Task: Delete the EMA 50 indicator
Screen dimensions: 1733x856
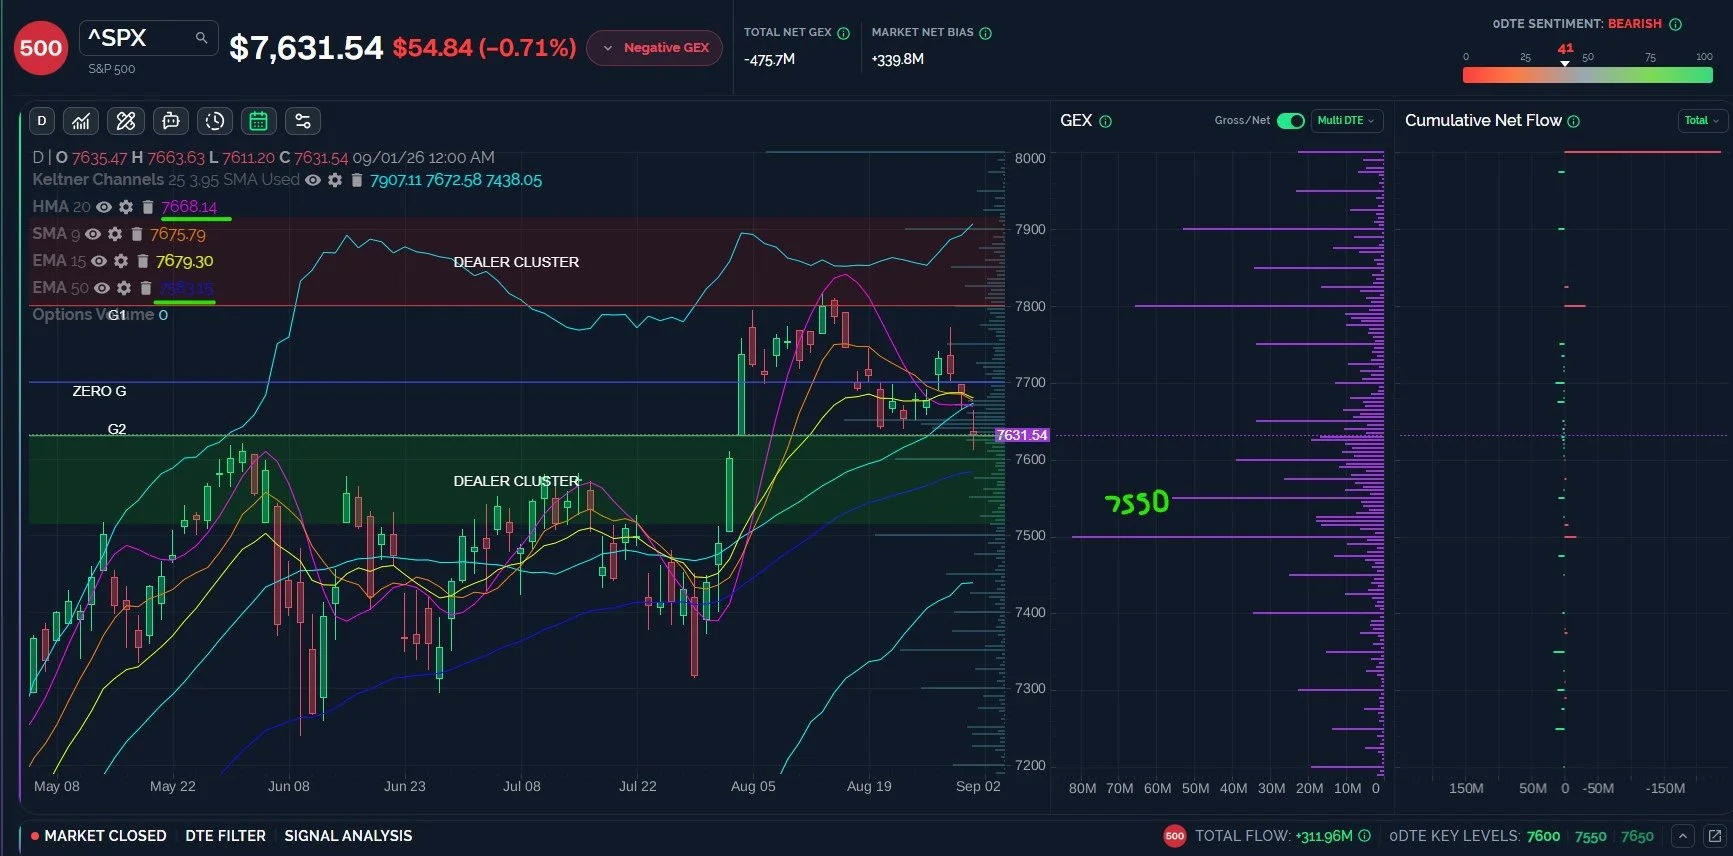Action: 146,288
